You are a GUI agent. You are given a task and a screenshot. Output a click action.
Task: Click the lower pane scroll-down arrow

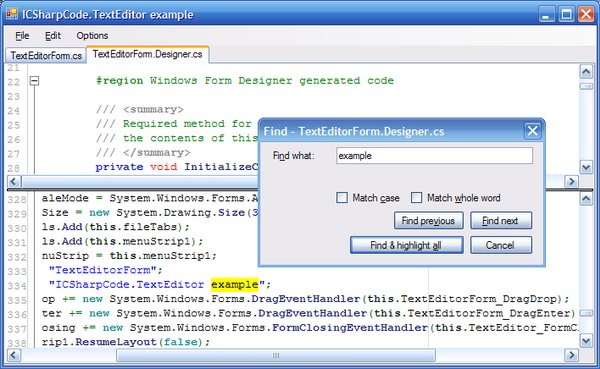click(586, 340)
